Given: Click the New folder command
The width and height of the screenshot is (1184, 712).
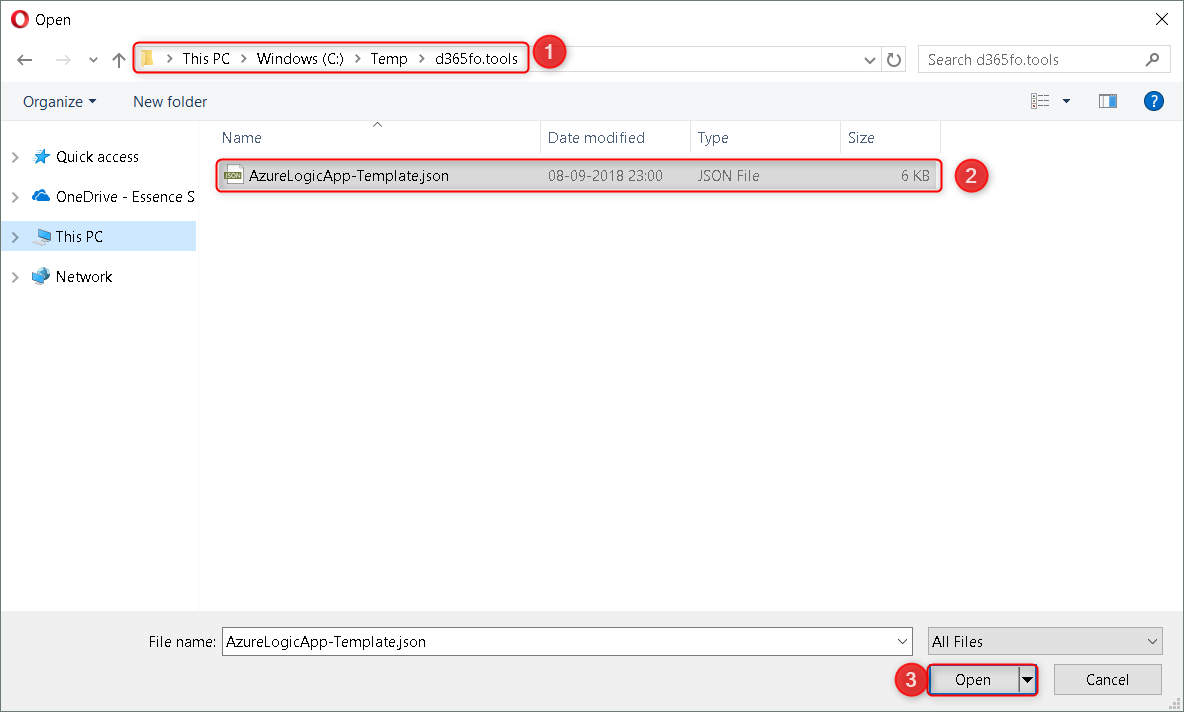Looking at the screenshot, I should point(170,101).
